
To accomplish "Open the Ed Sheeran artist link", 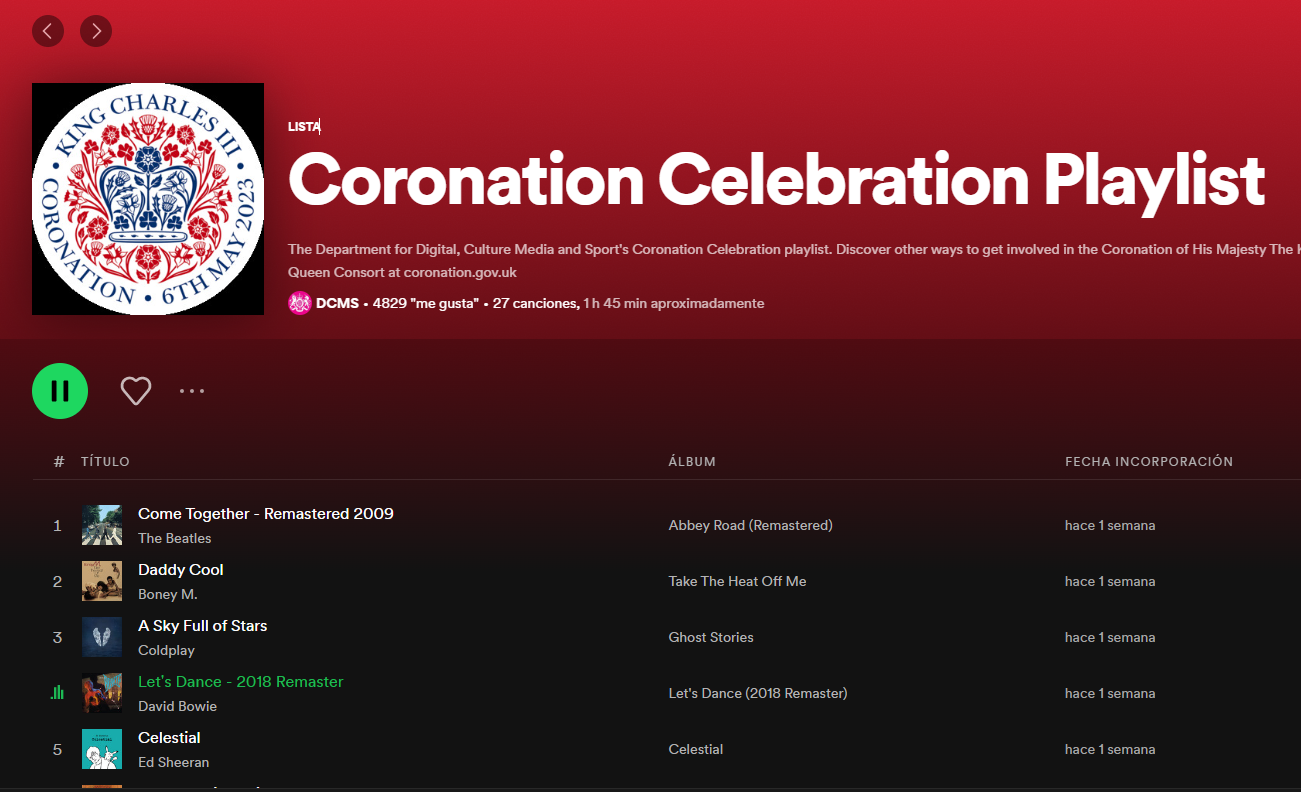I will coord(174,762).
